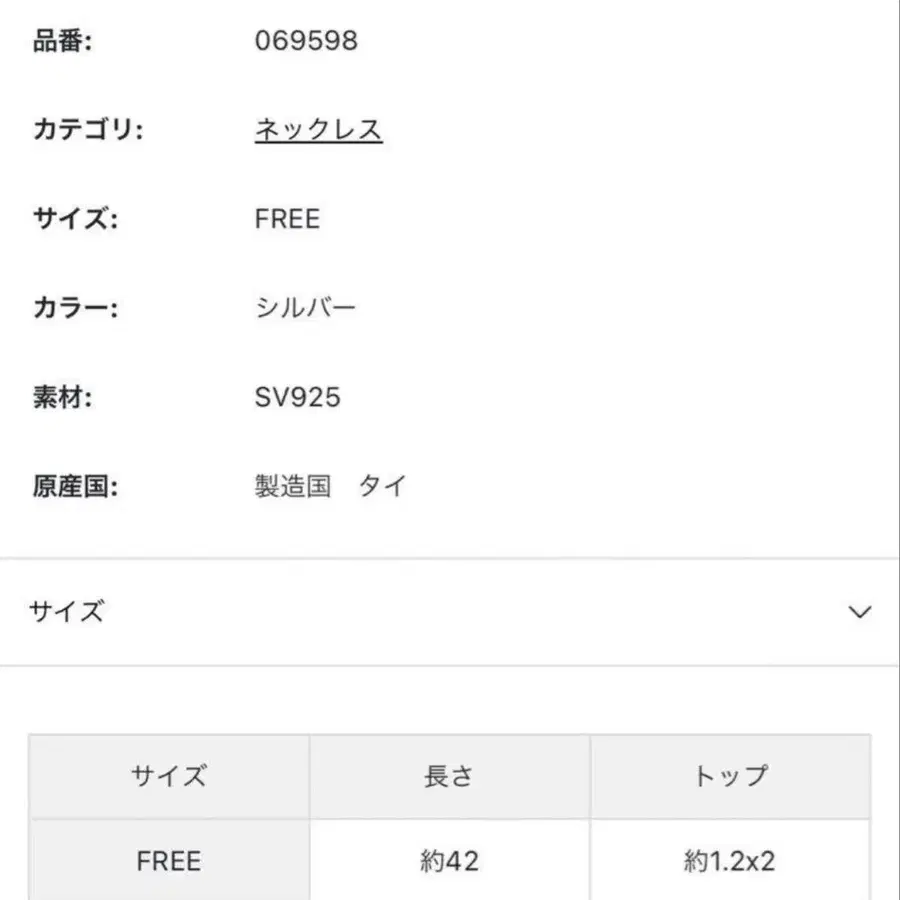Open the ネックレス category link
Screen dimensions: 900x900
(x=318, y=130)
